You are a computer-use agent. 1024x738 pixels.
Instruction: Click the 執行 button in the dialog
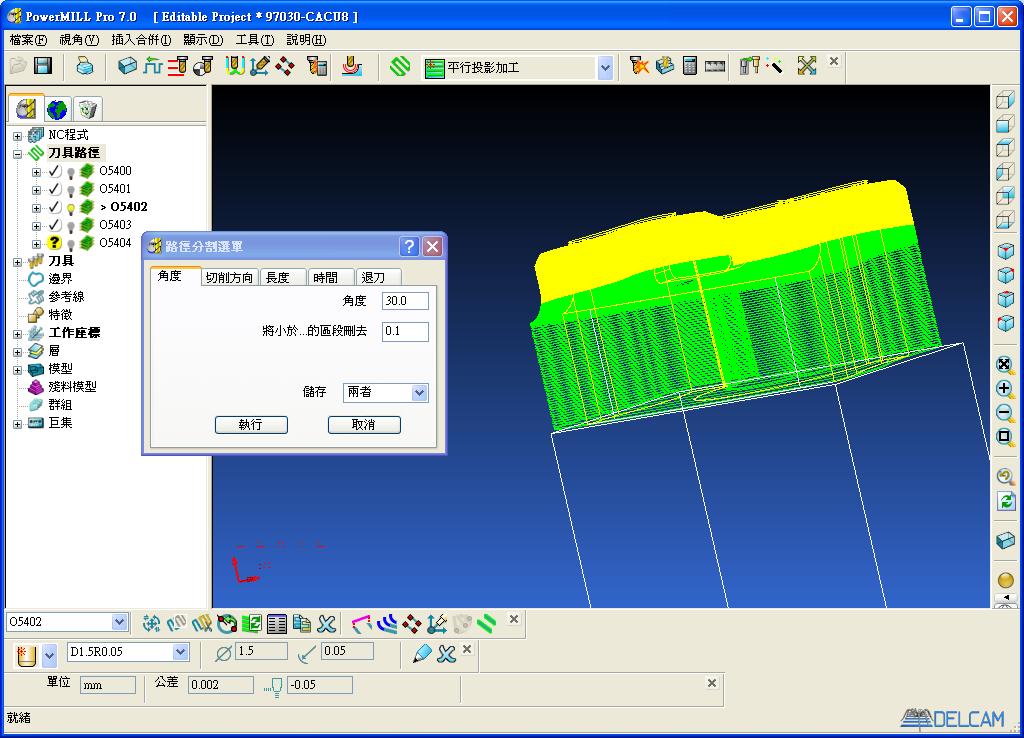point(251,425)
